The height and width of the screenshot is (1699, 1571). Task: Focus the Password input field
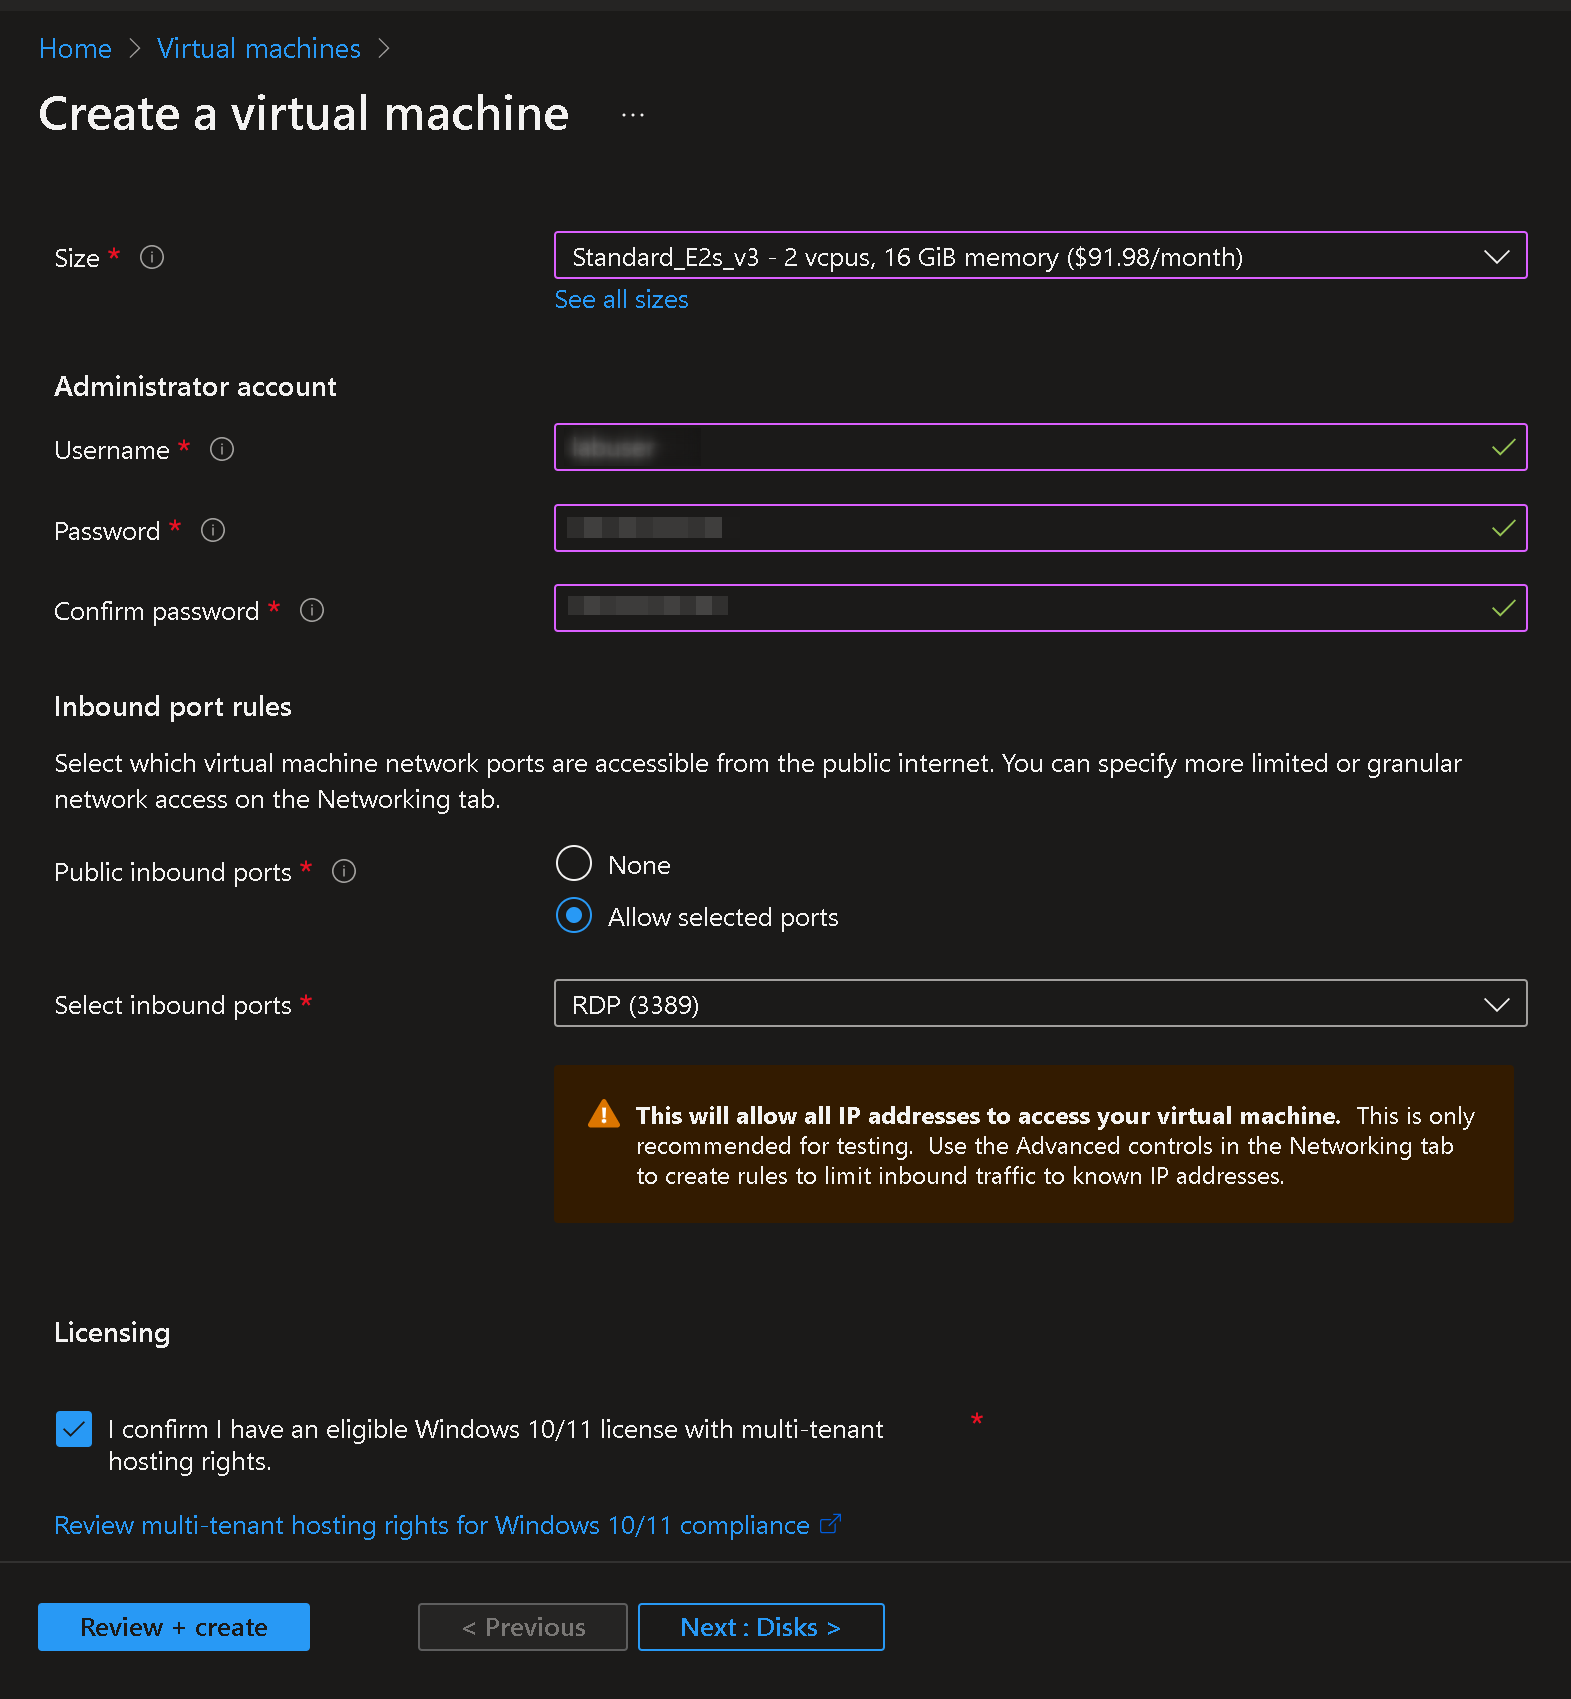(1040, 528)
